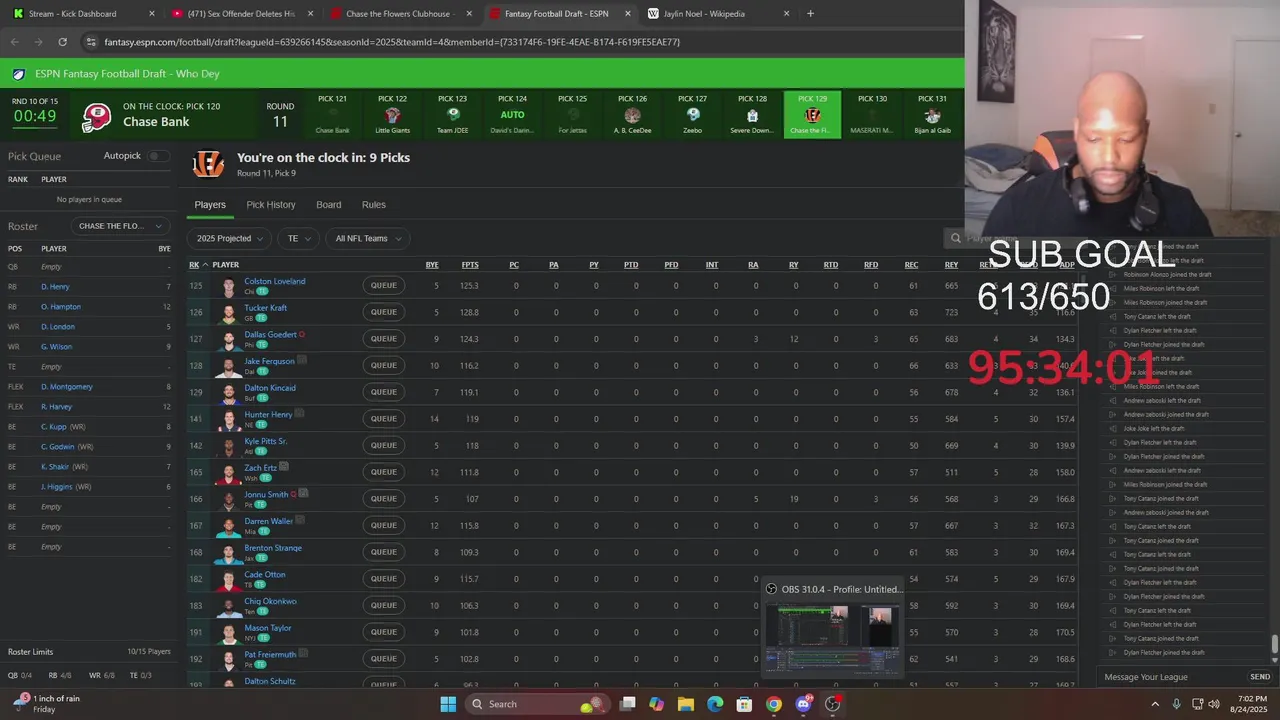Screen dimensions: 1280x720
Task: Close the Fantasy Football Draft browser tab
Action: point(628,14)
